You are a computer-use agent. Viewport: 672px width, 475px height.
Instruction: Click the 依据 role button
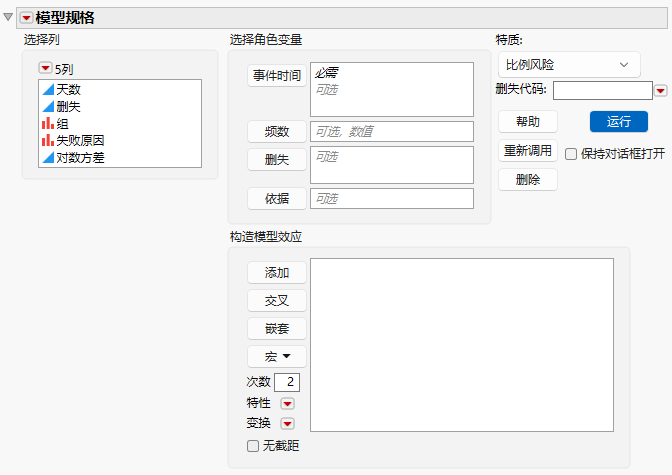tap(277, 198)
